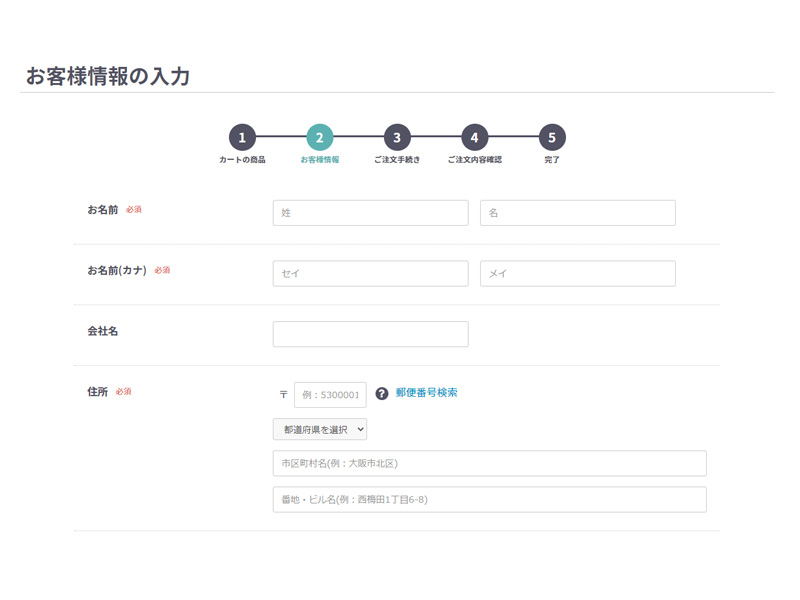This screenshot has width=800, height=600.
Task: Click the 〒 postal mark symbol
Action: (283, 395)
